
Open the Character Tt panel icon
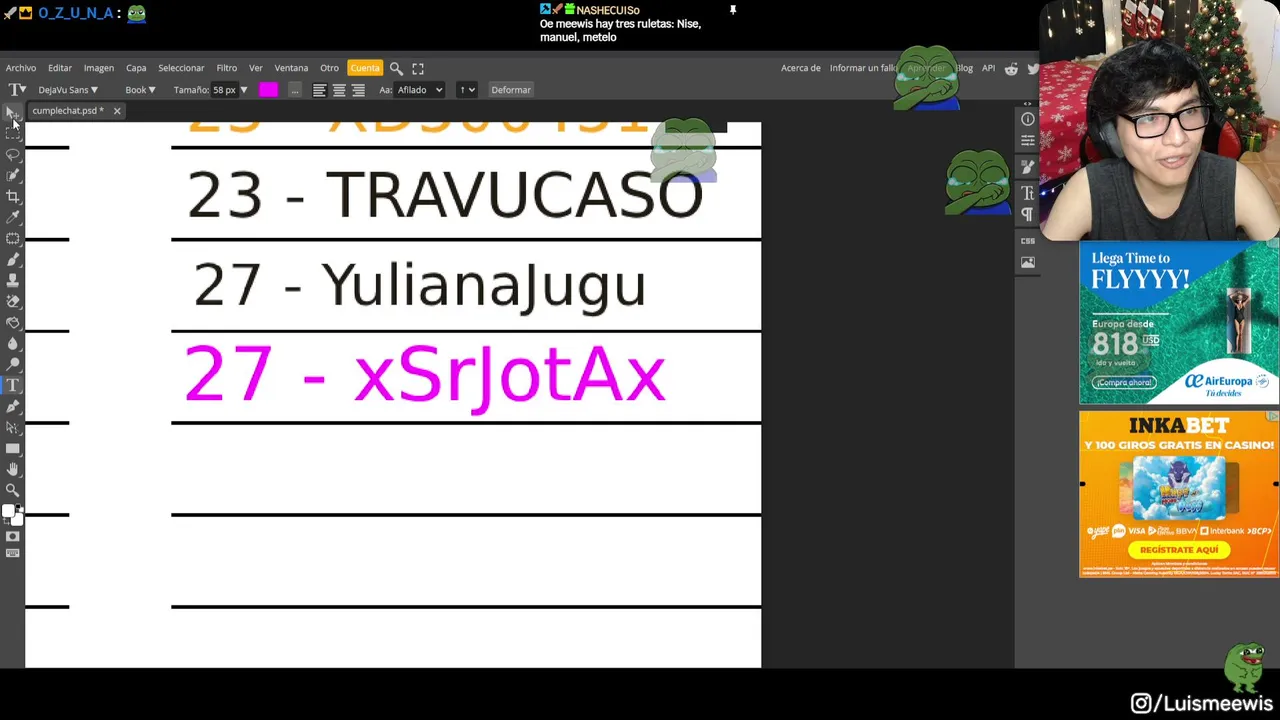click(x=1027, y=193)
